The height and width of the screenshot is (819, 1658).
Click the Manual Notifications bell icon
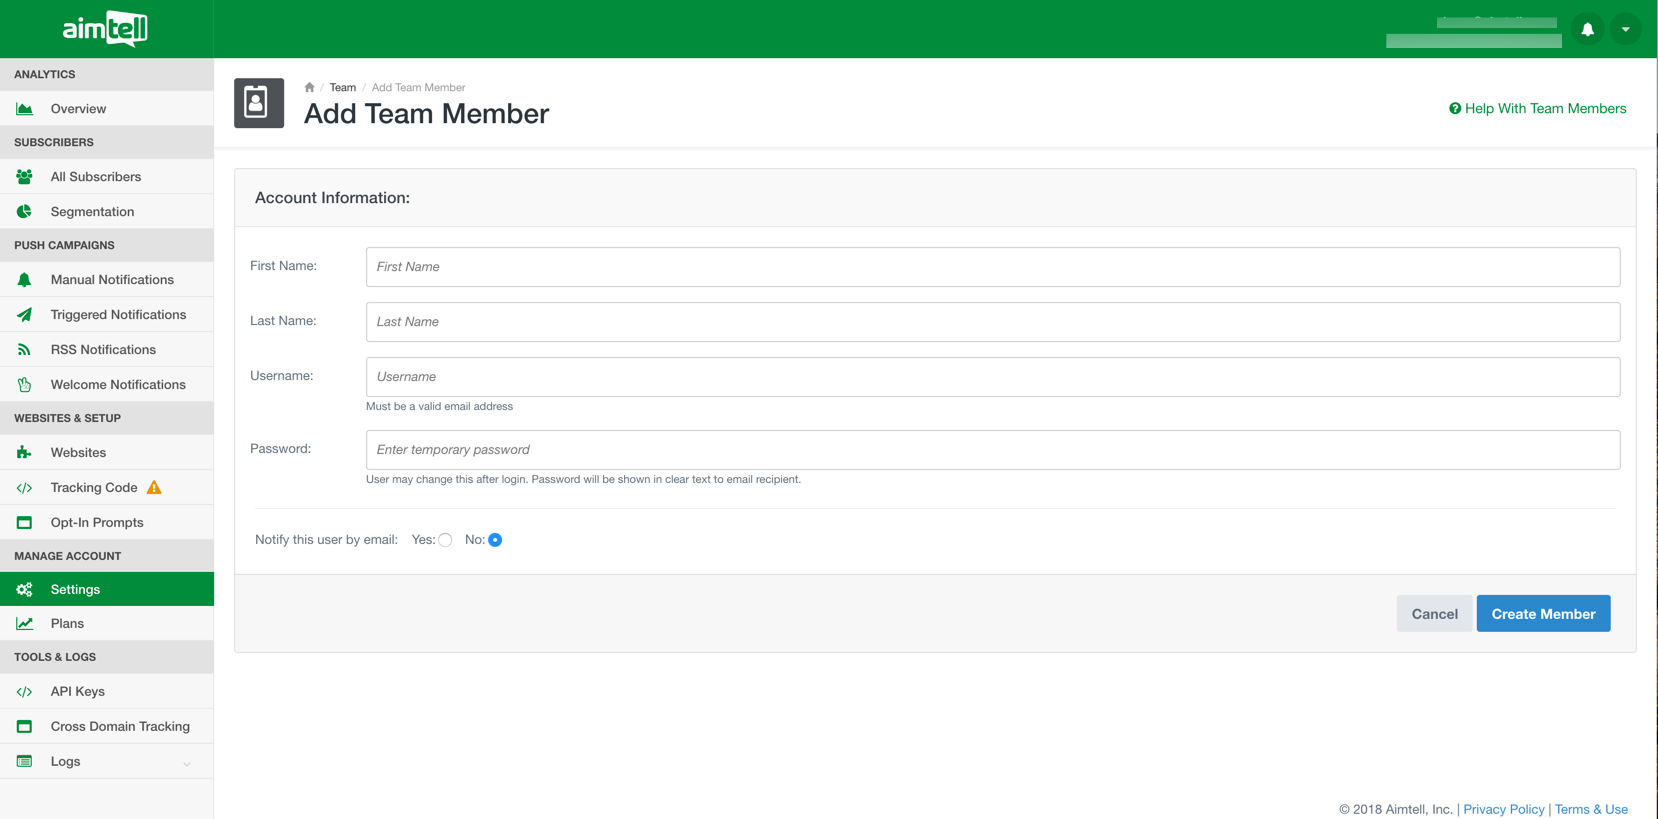pos(25,280)
